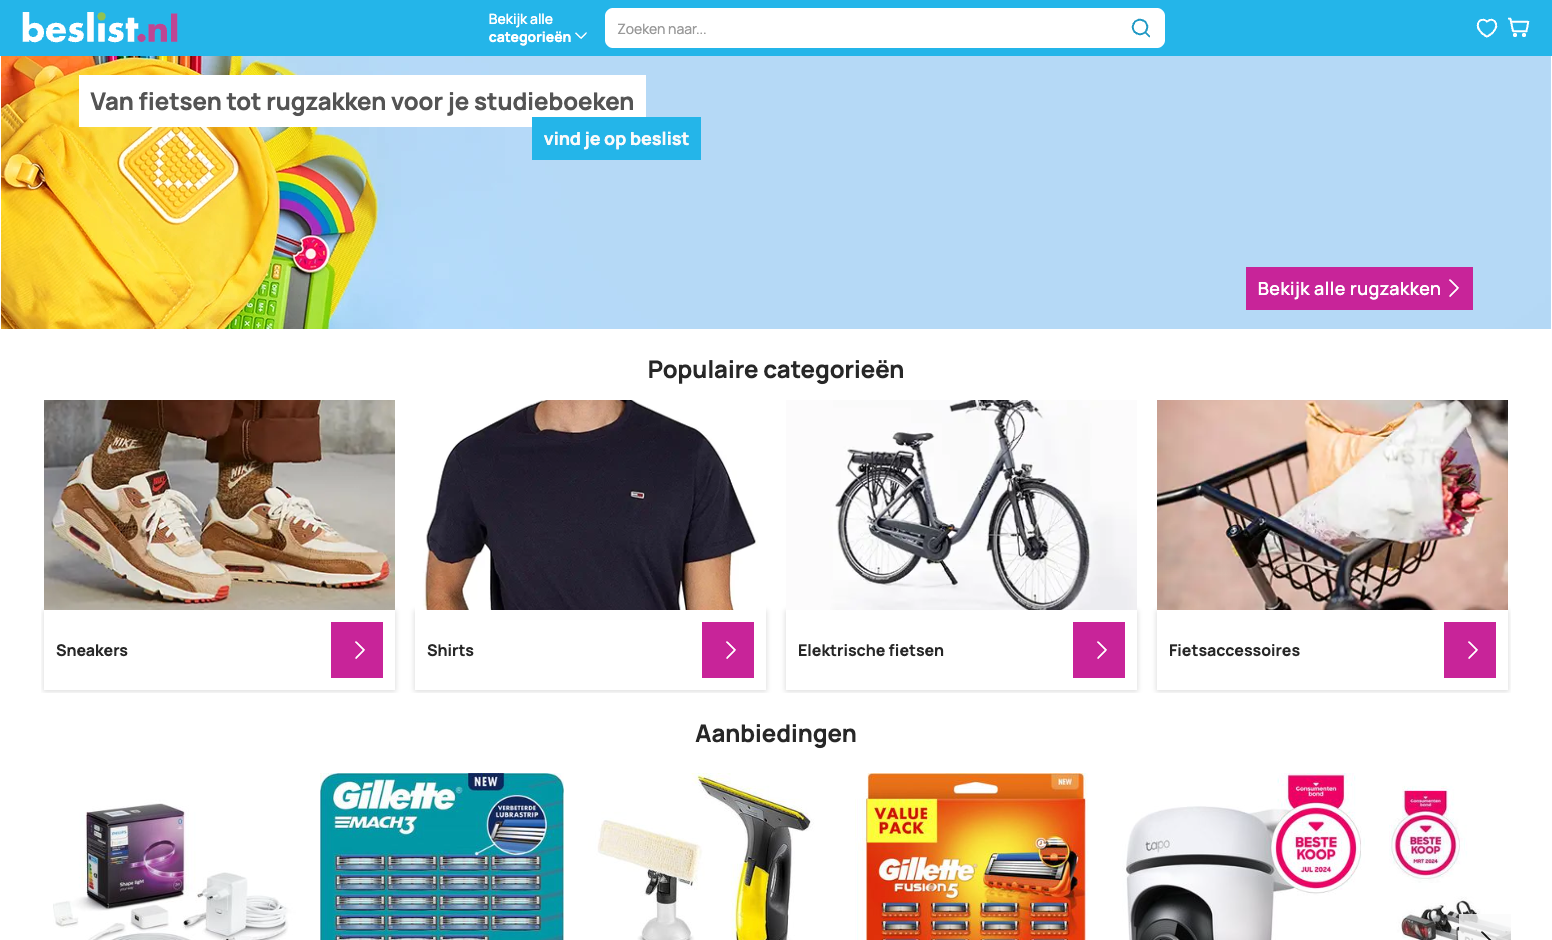Click the arrow icon next to Shirts
1552x940 pixels.
click(728, 650)
